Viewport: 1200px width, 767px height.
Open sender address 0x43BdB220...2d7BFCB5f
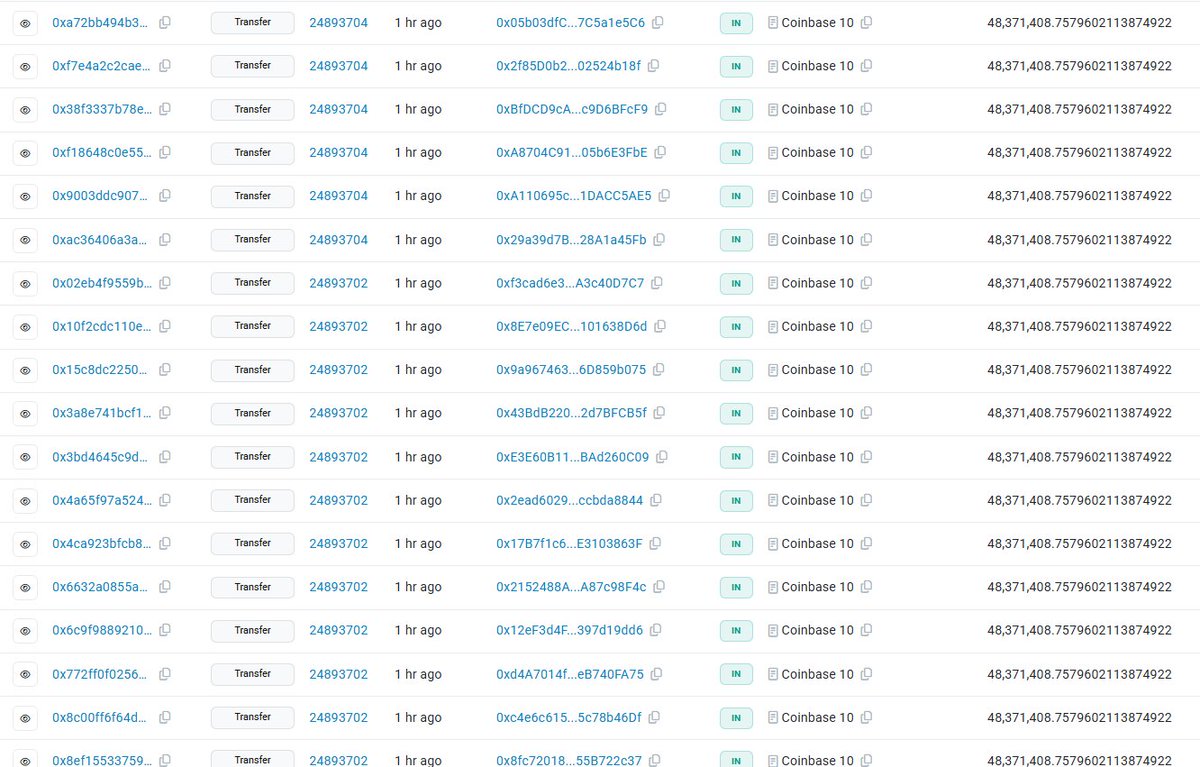click(571, 413)
